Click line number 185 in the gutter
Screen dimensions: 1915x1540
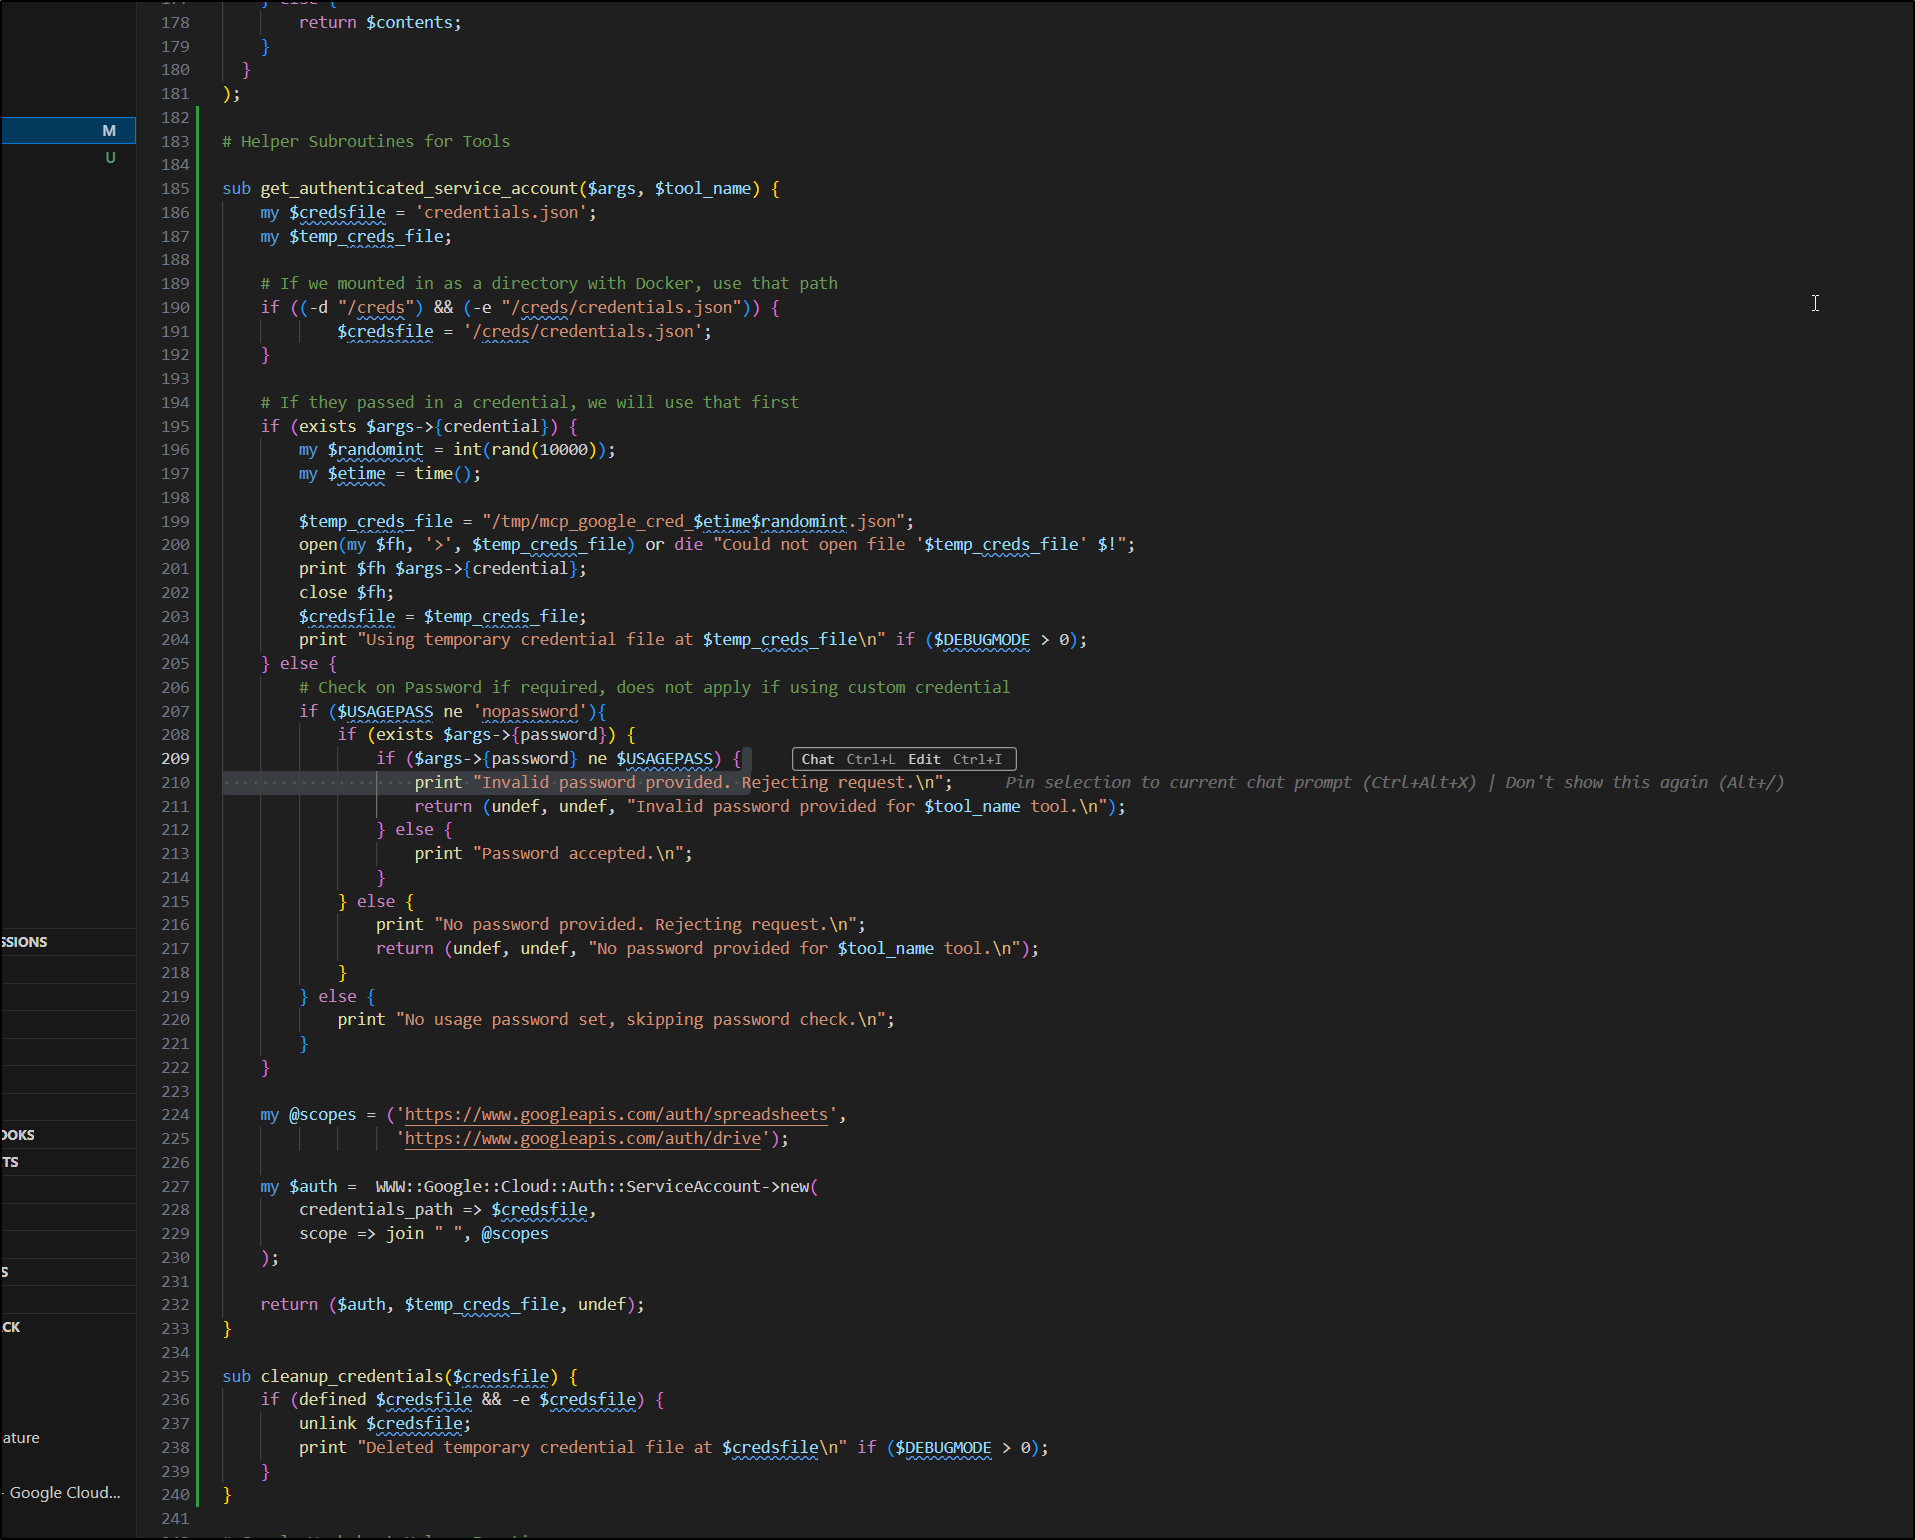[175, 188]
